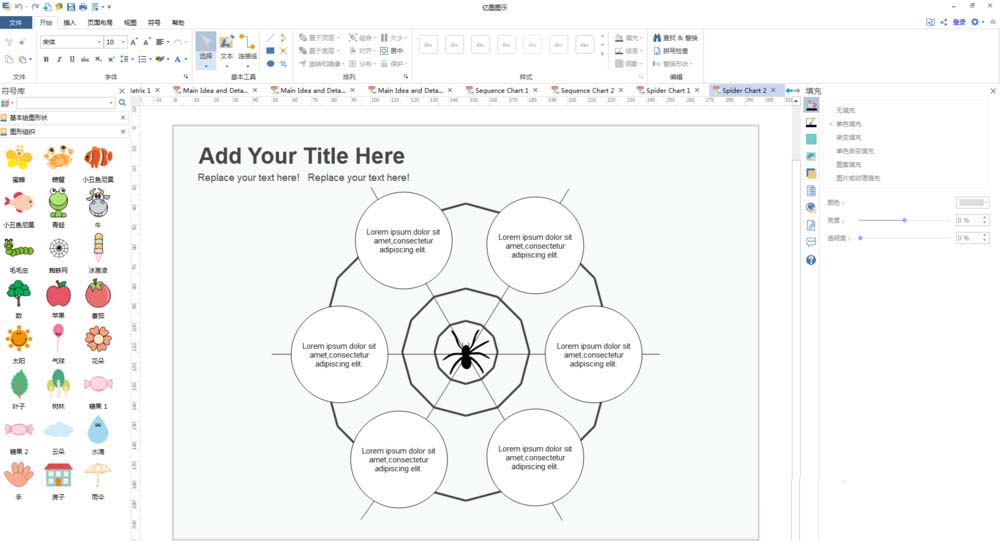Pick the blue rectangle shape tool
Image resolution: width=1000 pixels, height=541 pixels.
[x=270, y=50]
